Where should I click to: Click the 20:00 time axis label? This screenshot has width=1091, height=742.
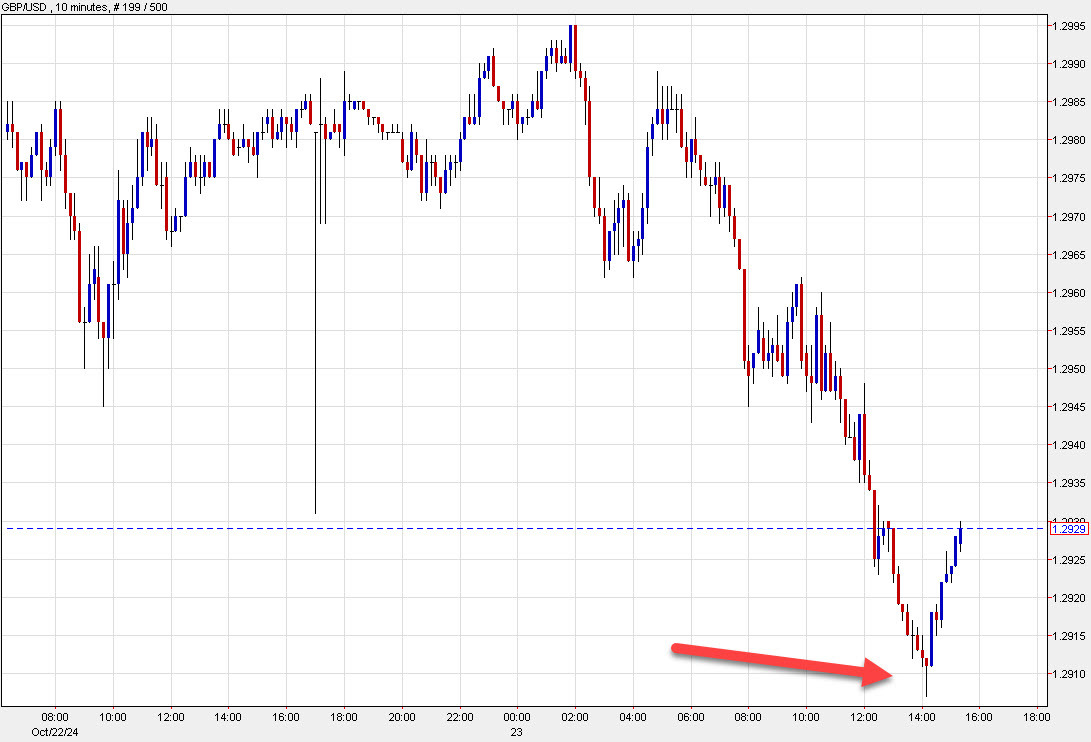click(x=401, y=718)
